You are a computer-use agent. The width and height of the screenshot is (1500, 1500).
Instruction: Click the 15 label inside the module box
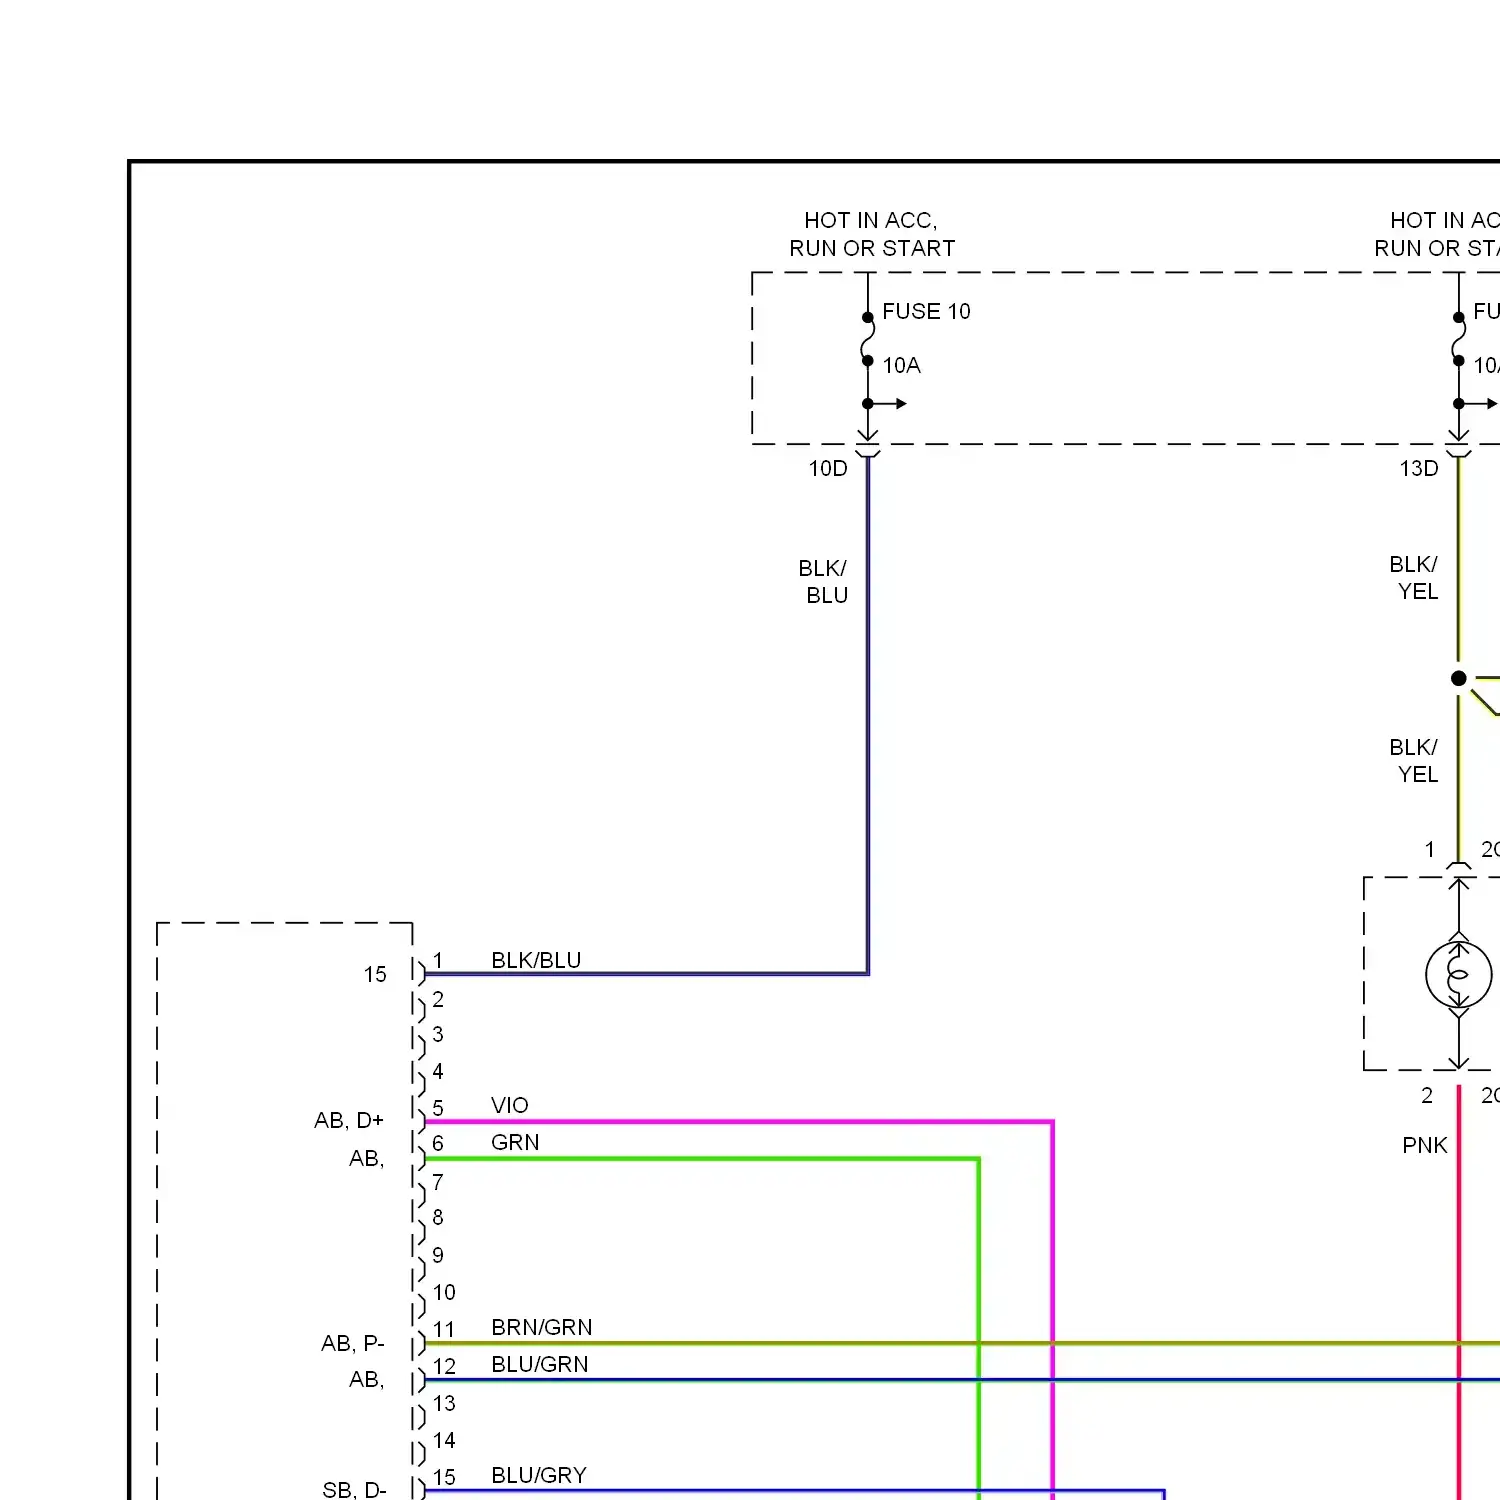375,974
